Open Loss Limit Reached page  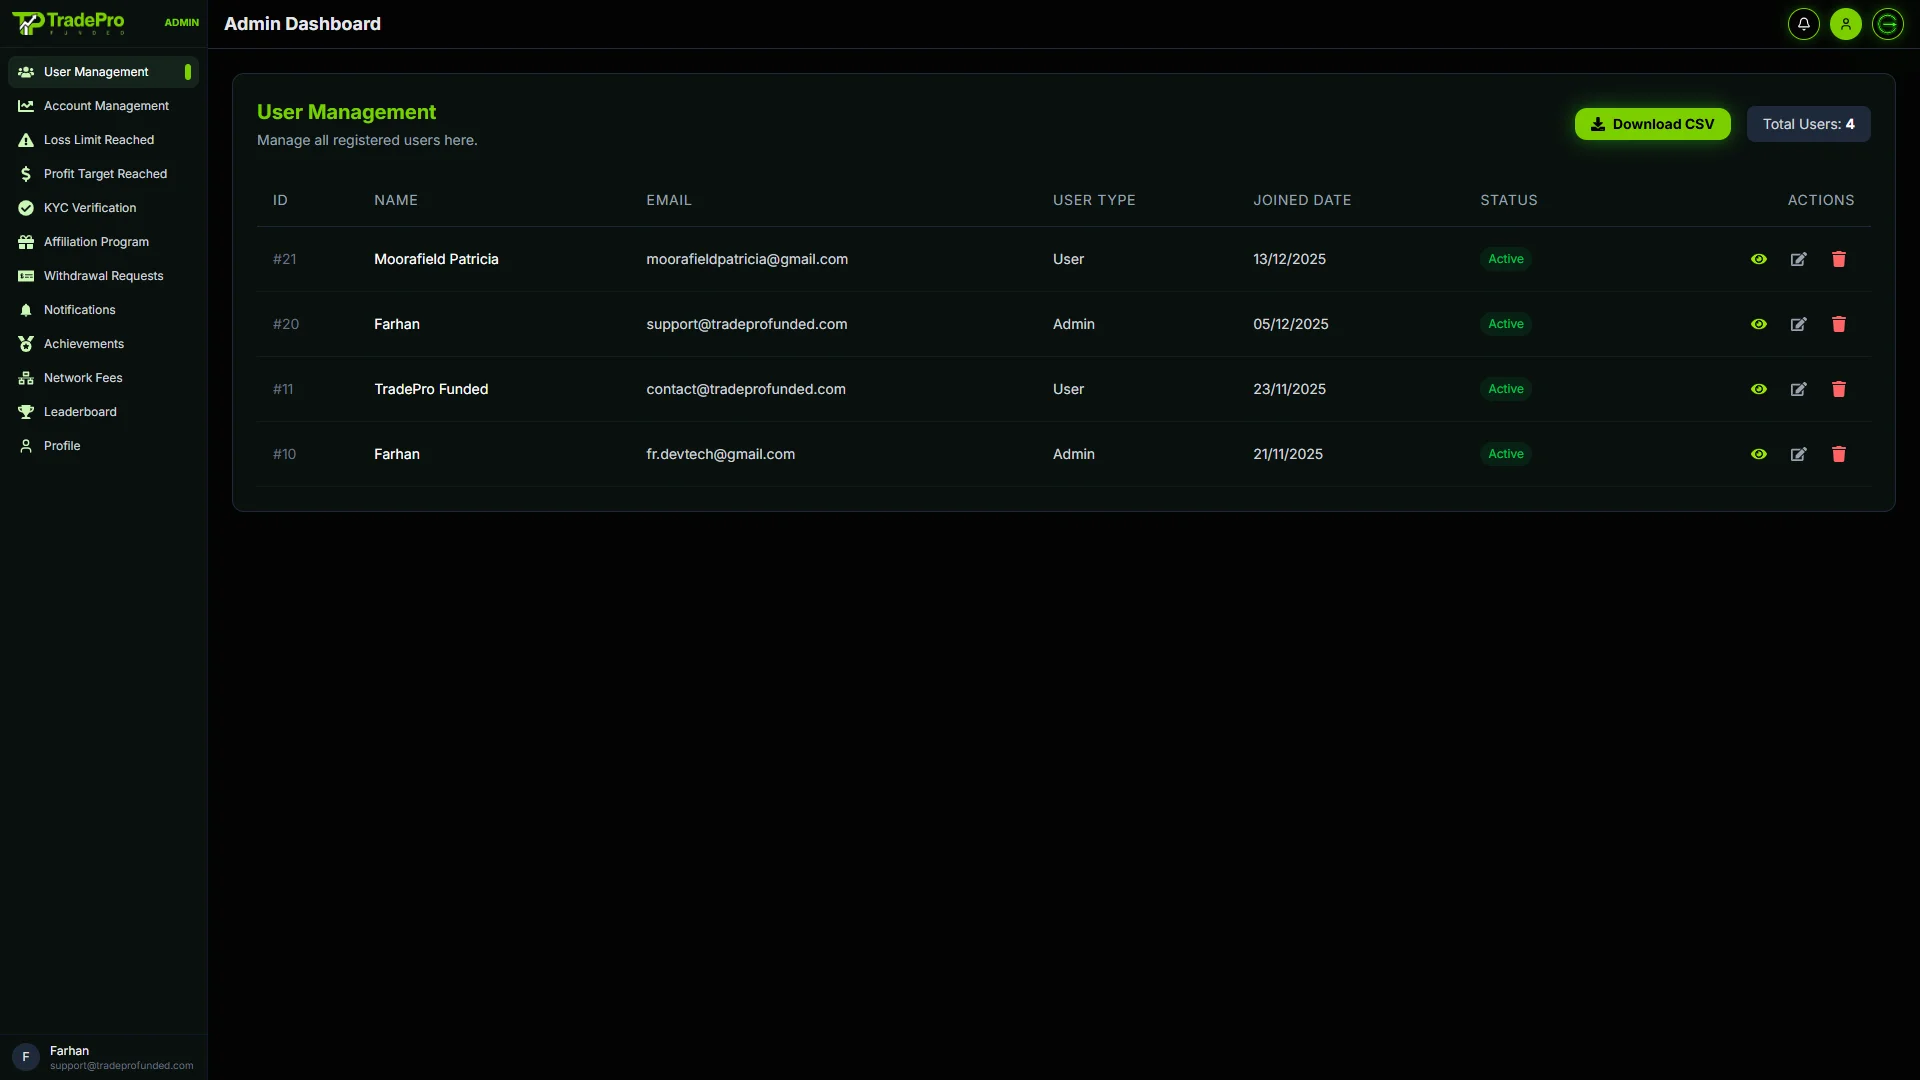tap(103, 140)
